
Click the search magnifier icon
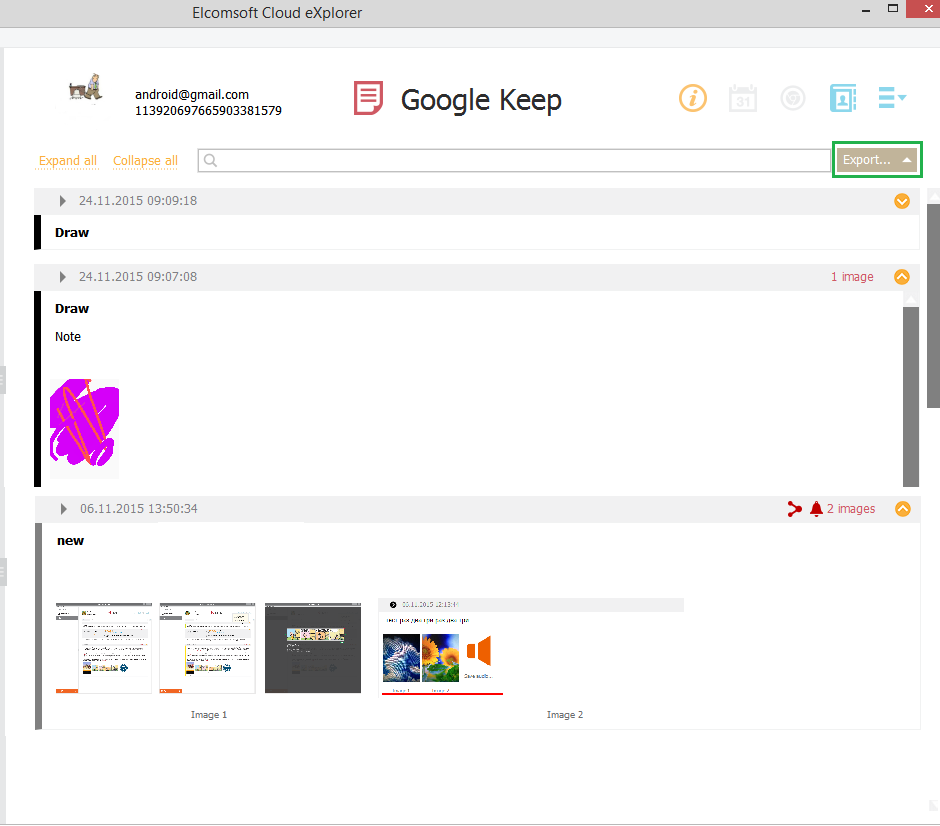[x=210, y=160]
